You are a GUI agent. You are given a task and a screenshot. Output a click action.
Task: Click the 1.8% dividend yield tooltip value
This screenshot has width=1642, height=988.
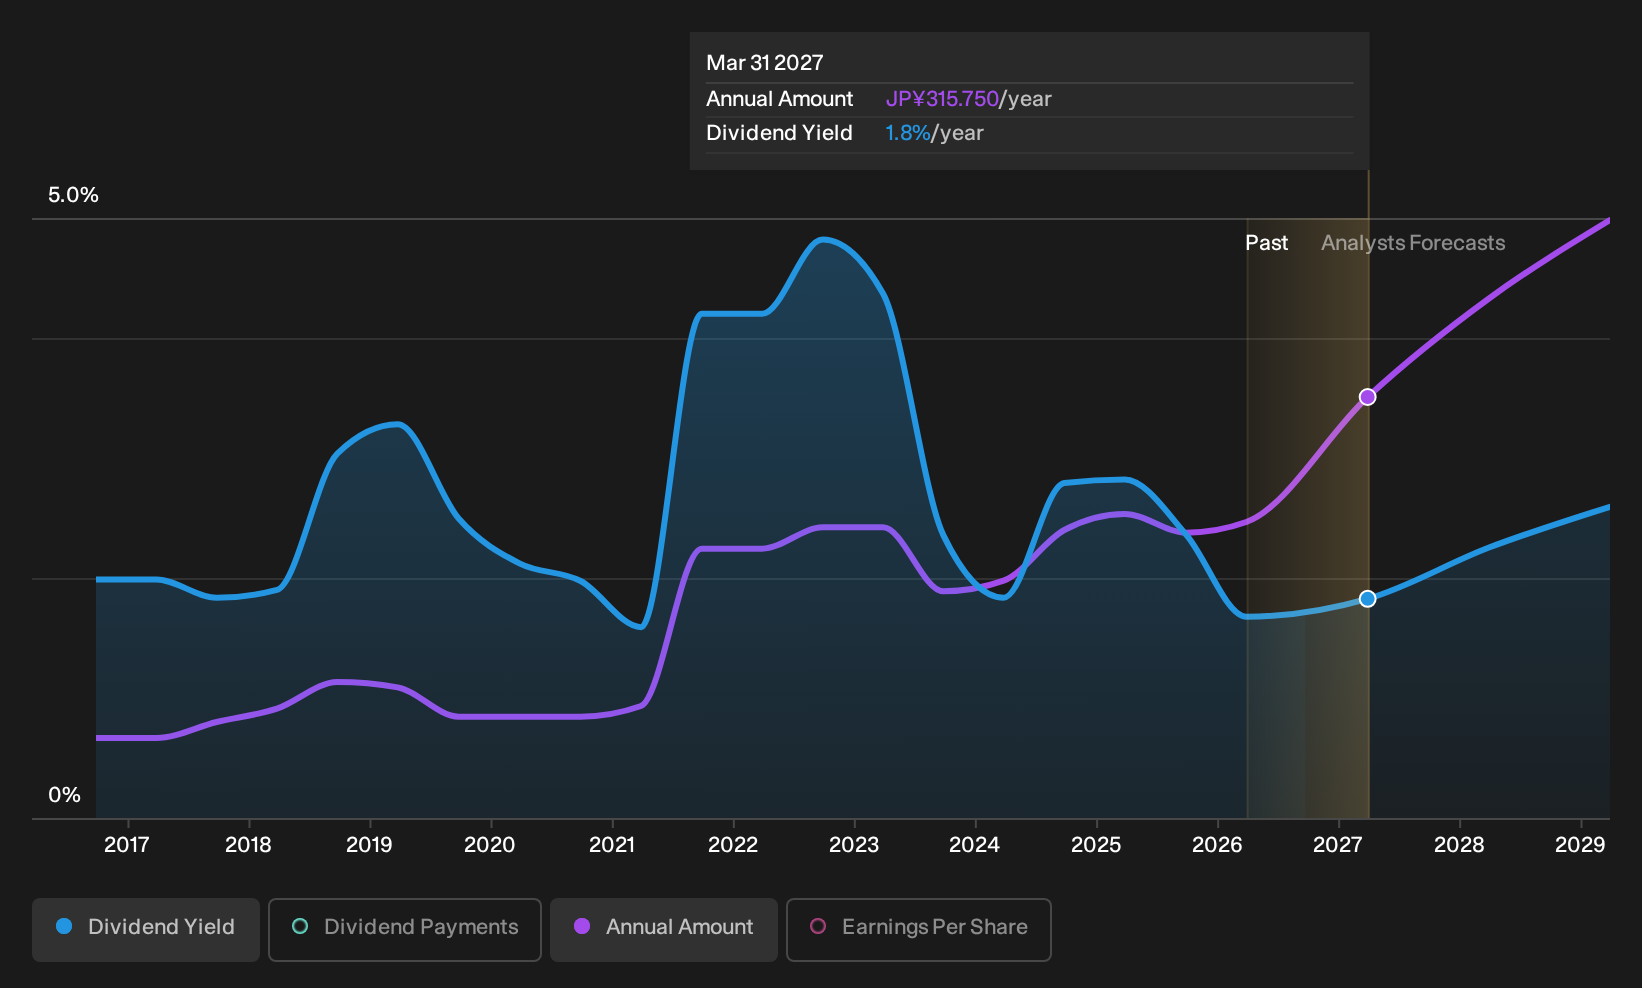[x=908, y=133]
